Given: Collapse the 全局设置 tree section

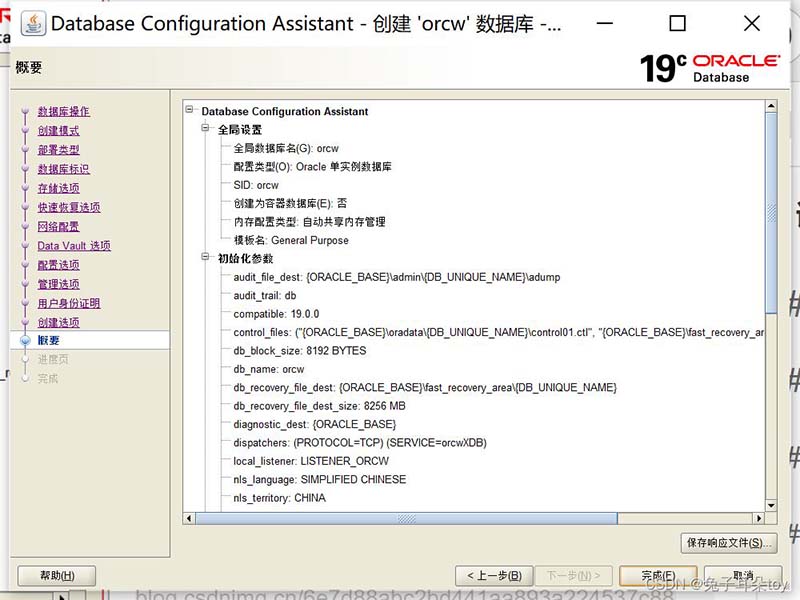Looking at the screenshot, I should click(207, 130).
